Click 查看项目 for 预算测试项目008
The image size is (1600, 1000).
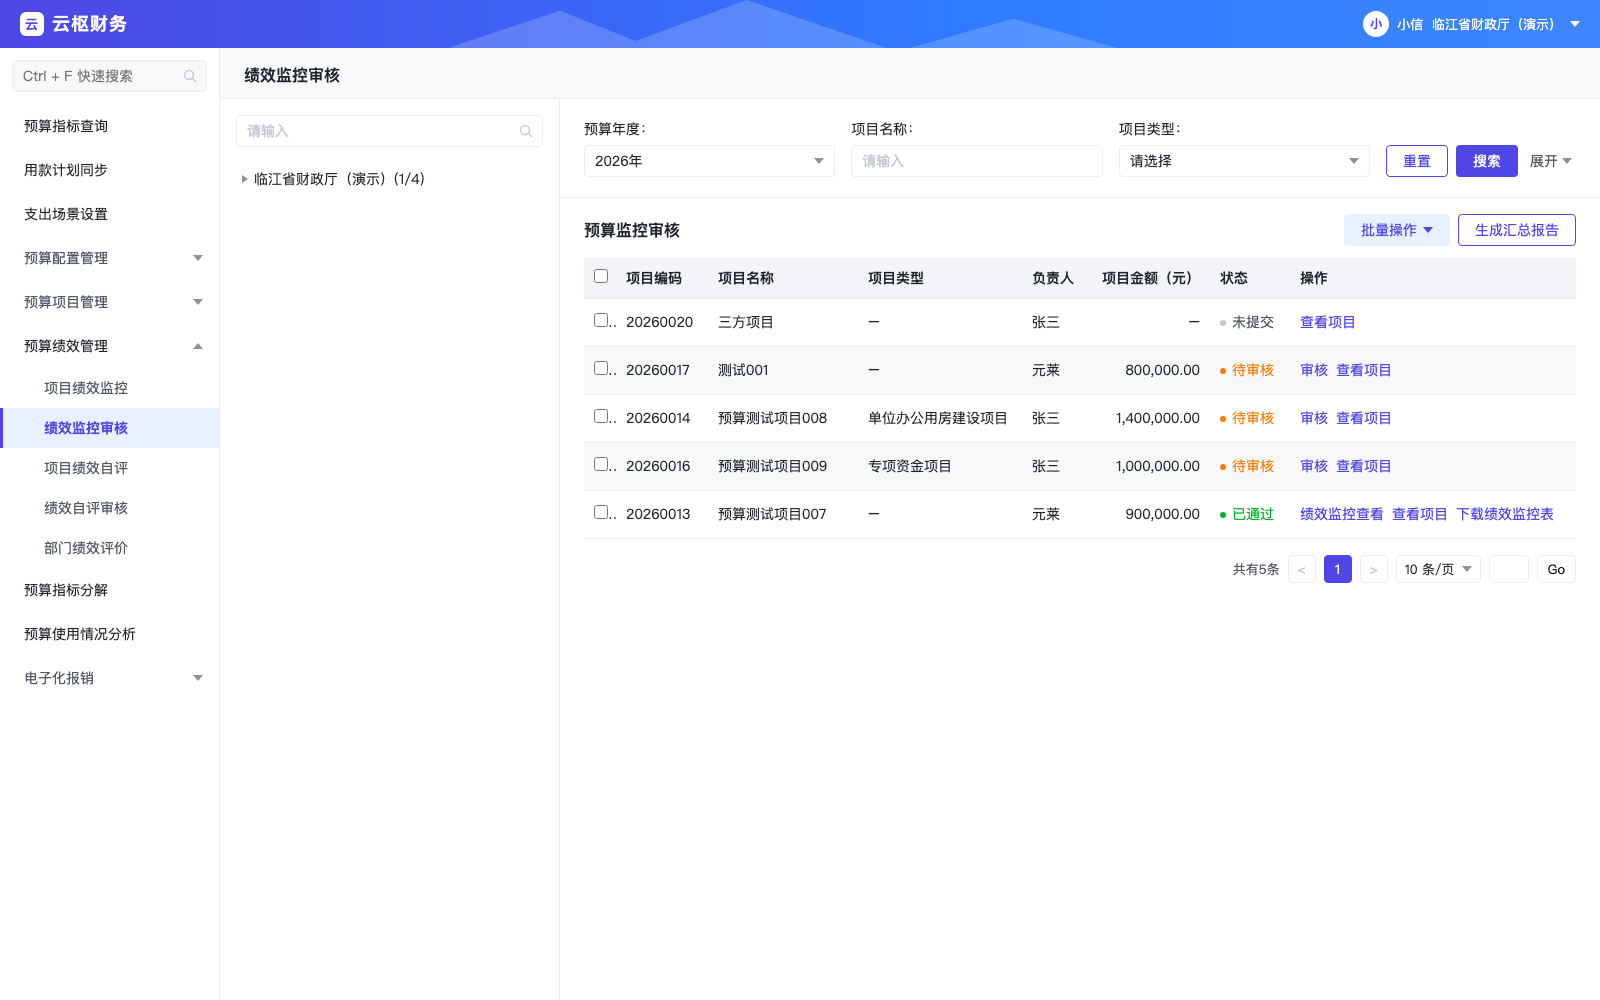point(1364,418)
